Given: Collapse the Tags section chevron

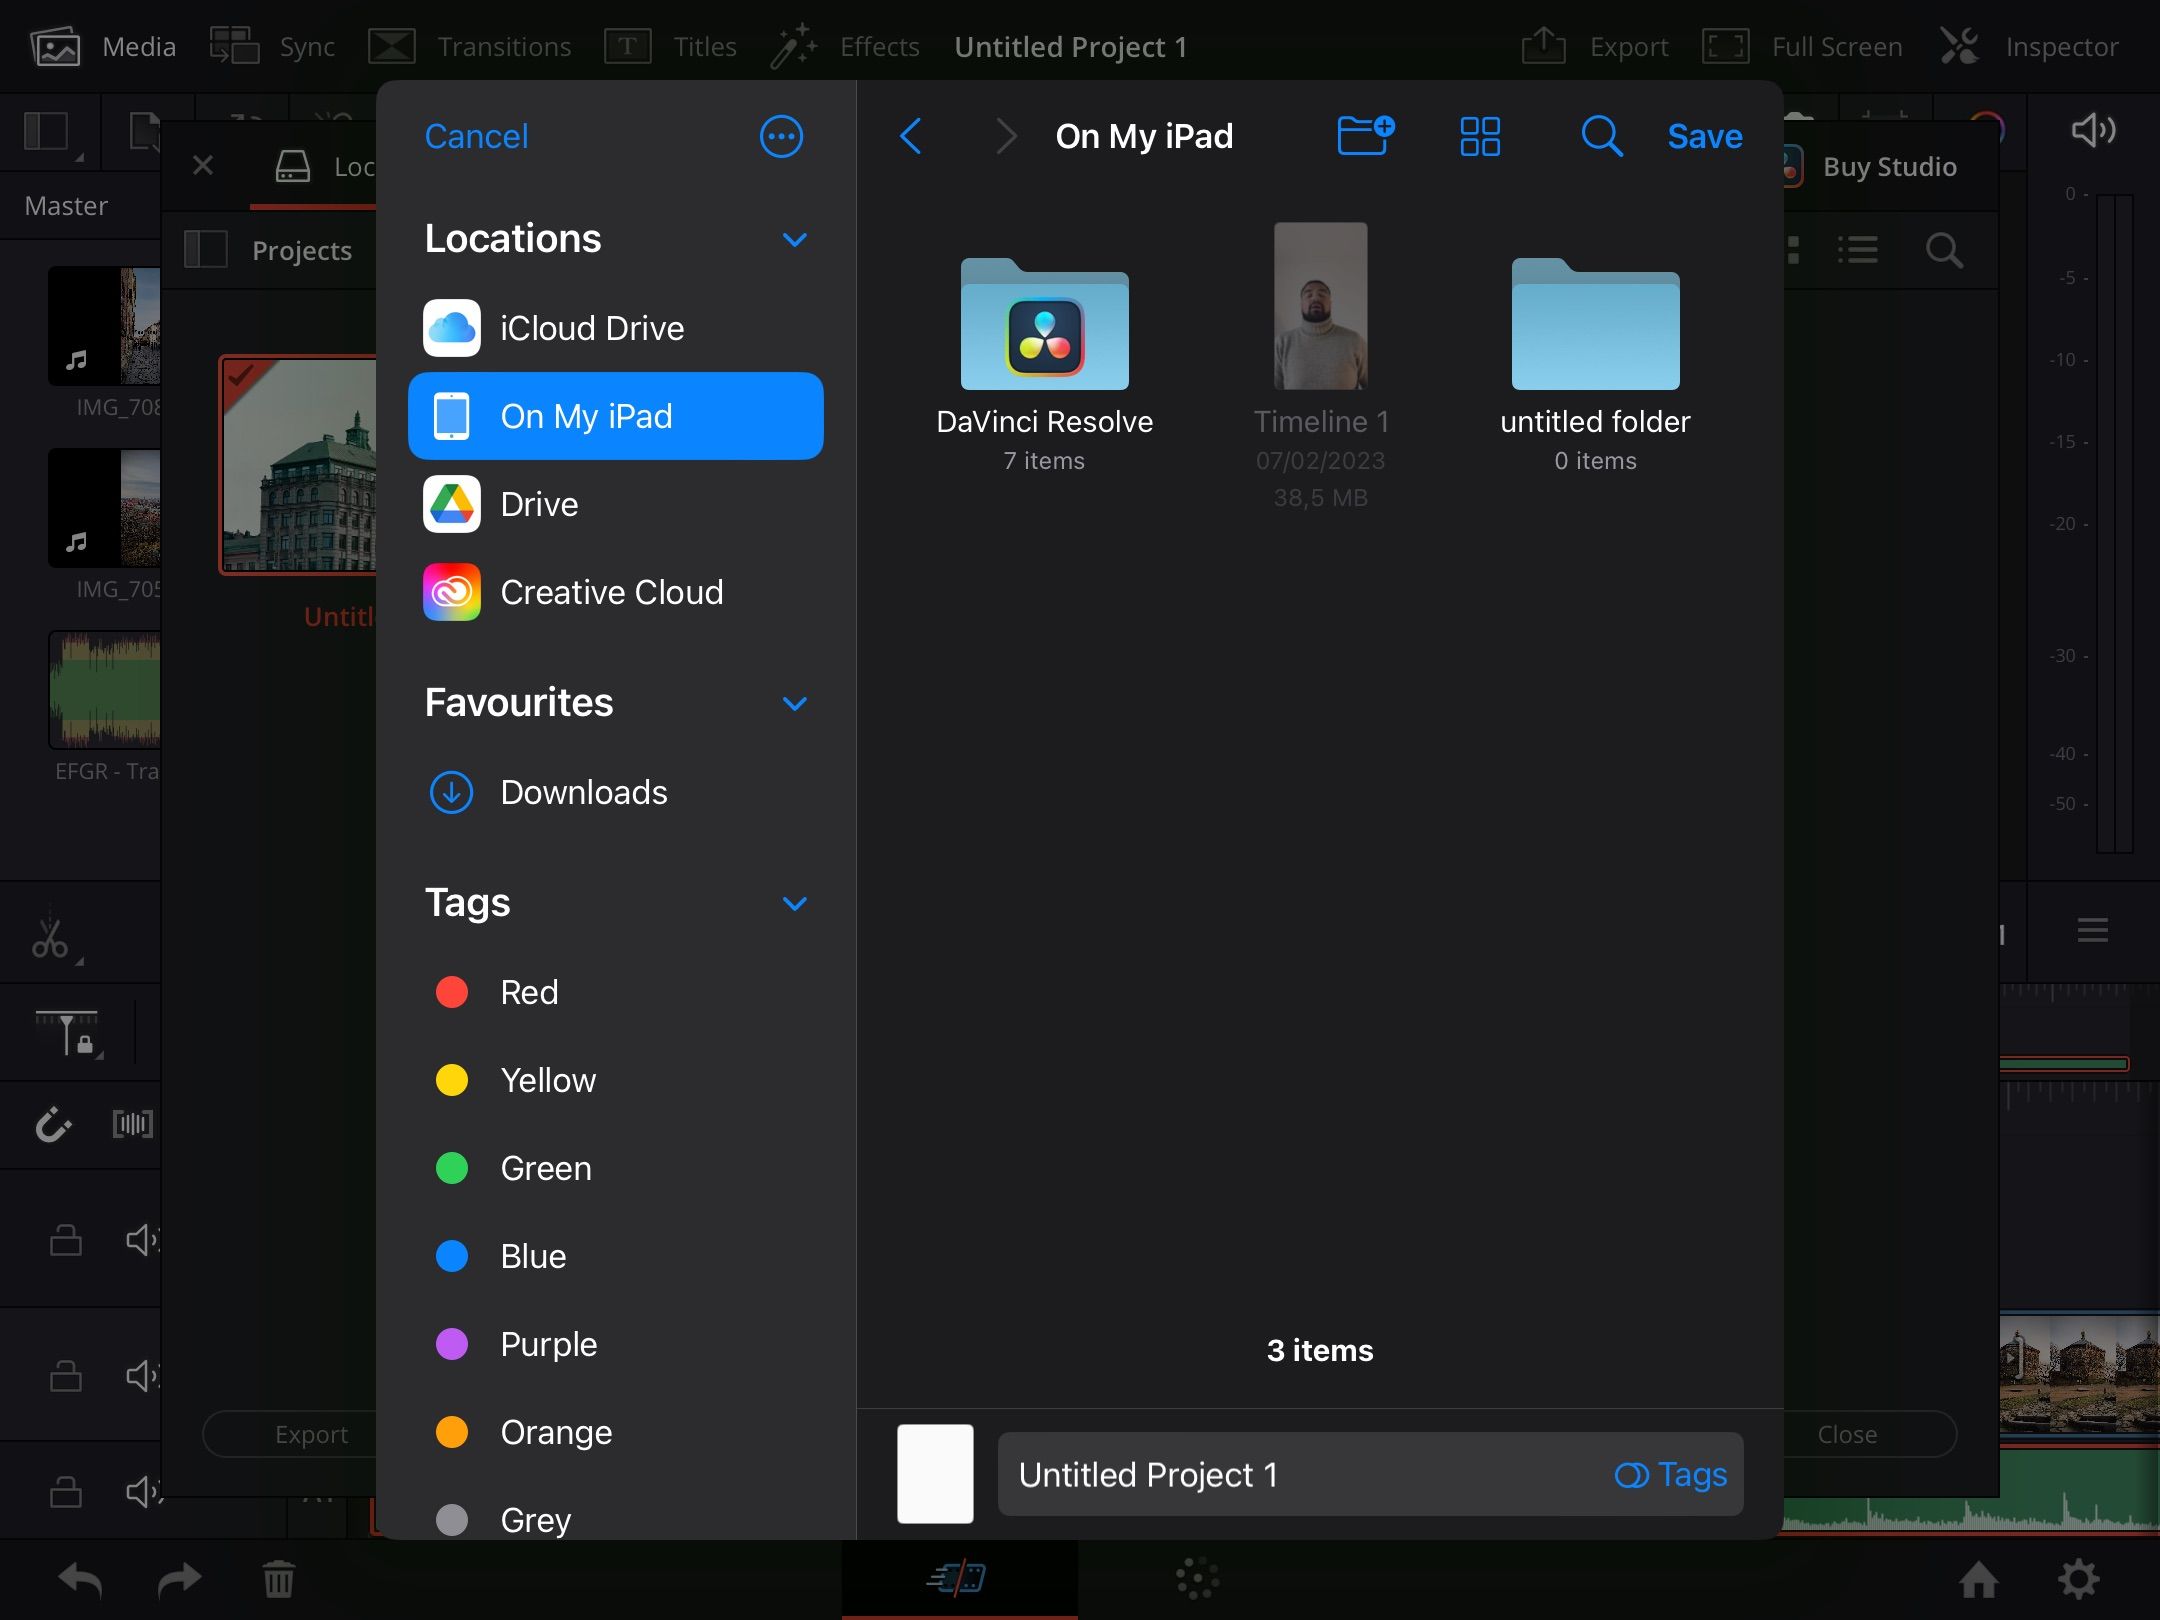Looking at the screenshot, I should click(794, 903).
